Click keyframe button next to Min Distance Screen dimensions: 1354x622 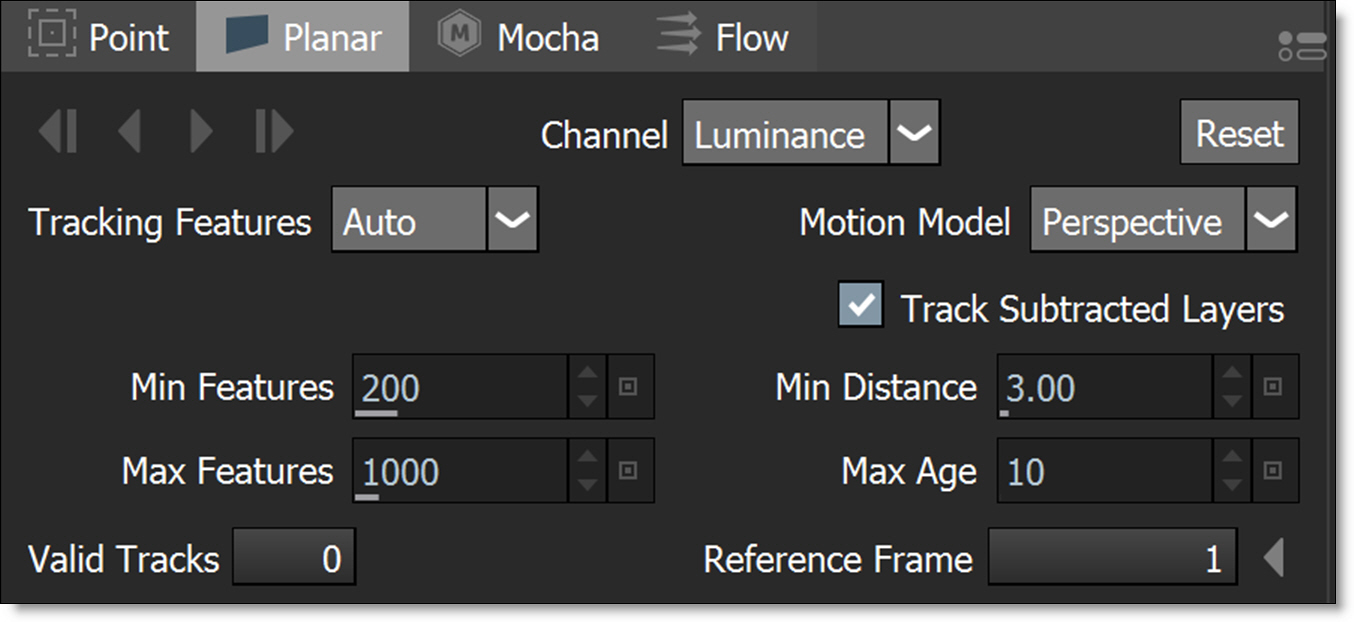pos(1273,387)
